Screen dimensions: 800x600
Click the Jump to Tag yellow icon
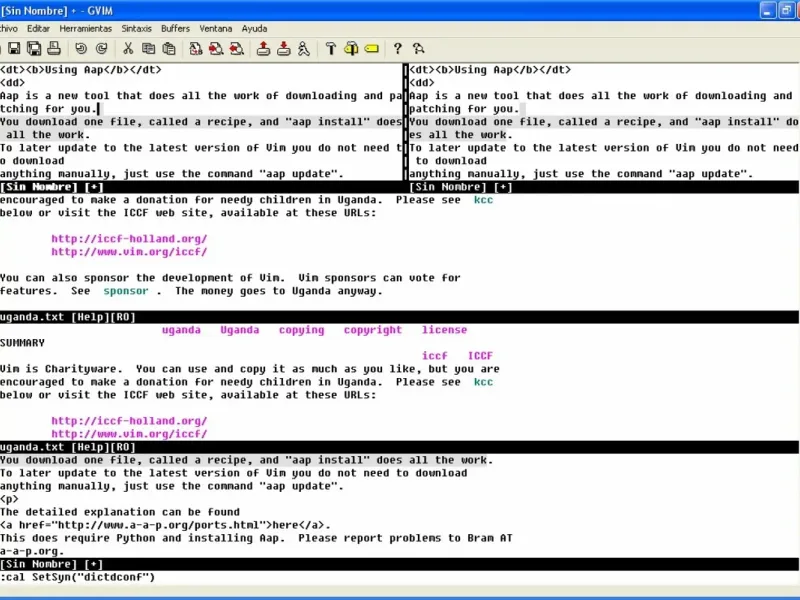coord(372,48)
